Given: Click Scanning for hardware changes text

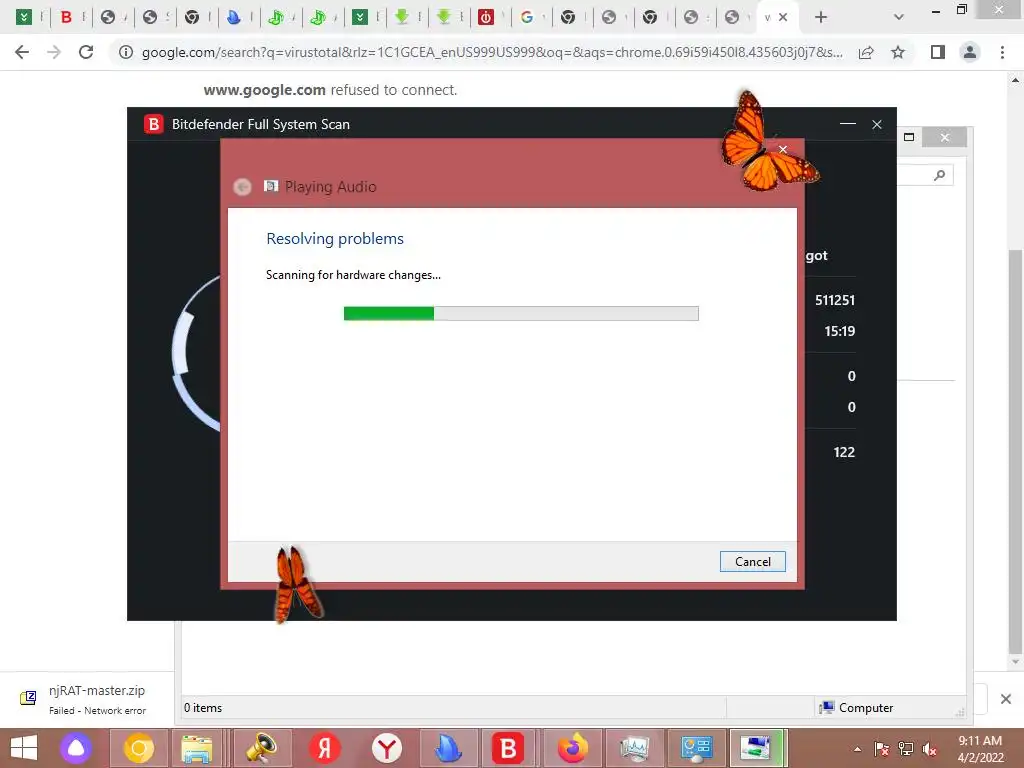Looking at the screenshot, I should [353, 275].
